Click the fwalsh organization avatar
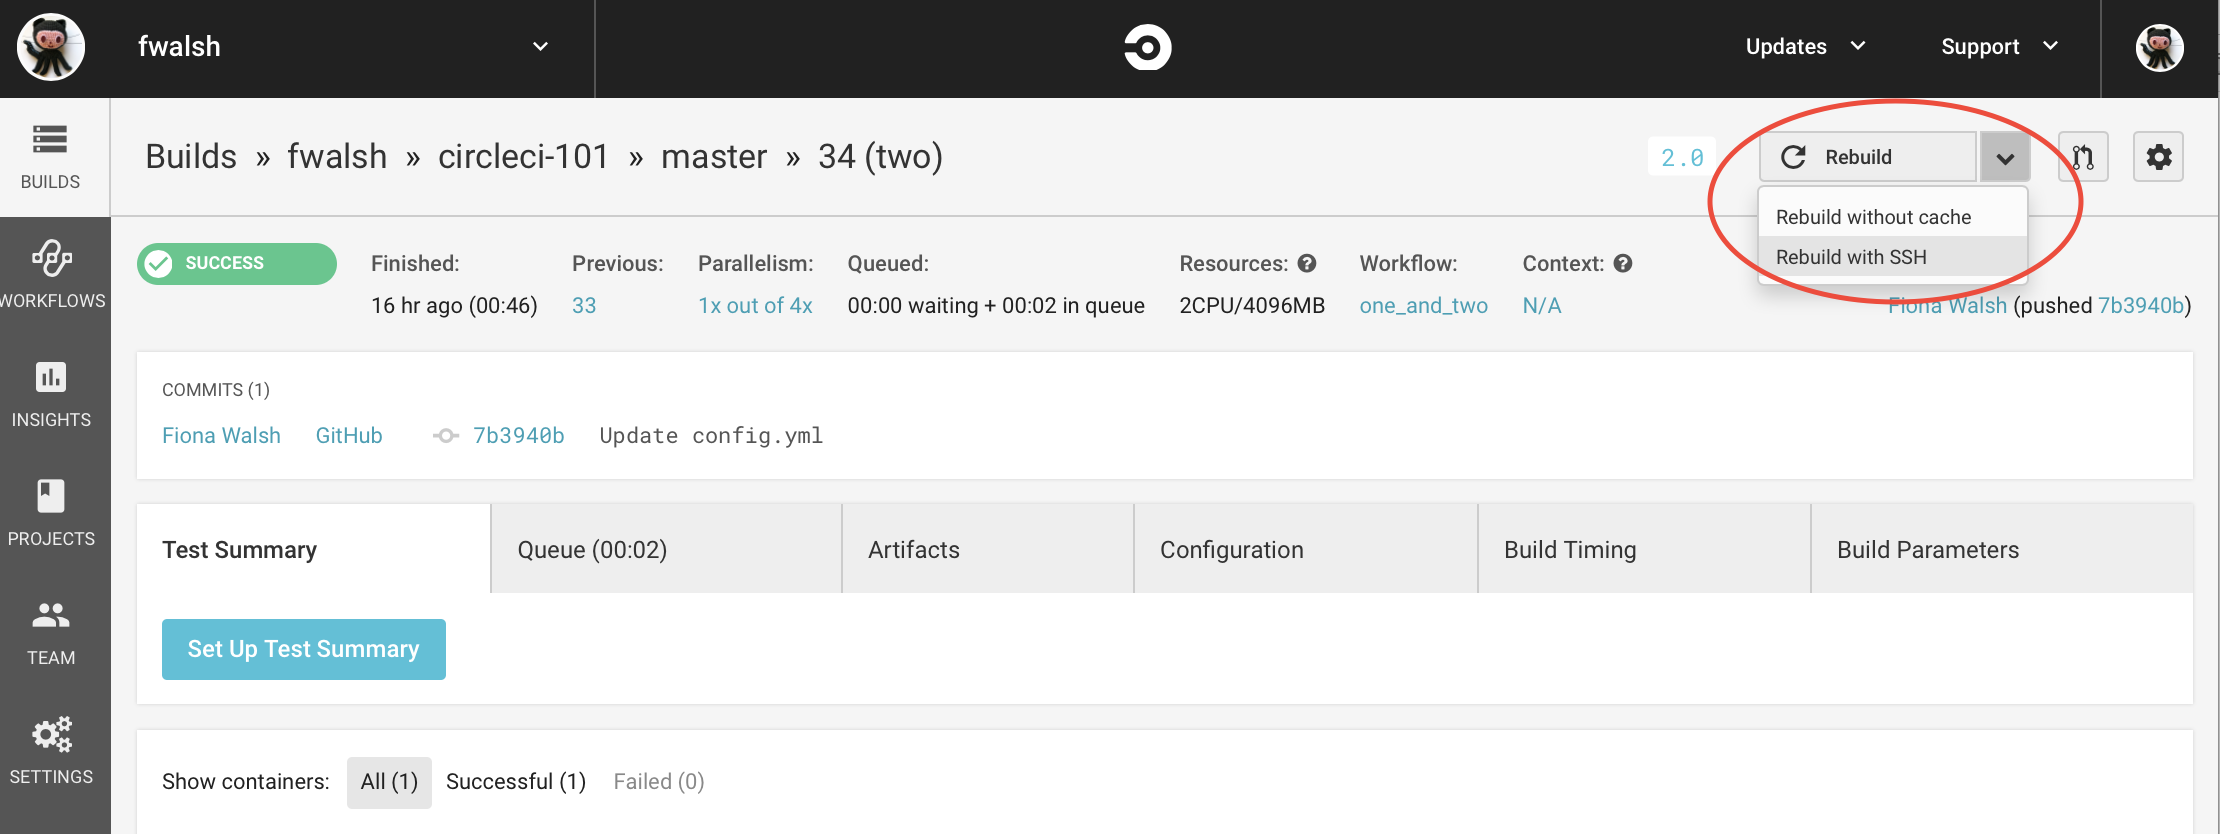 (51, 47)
